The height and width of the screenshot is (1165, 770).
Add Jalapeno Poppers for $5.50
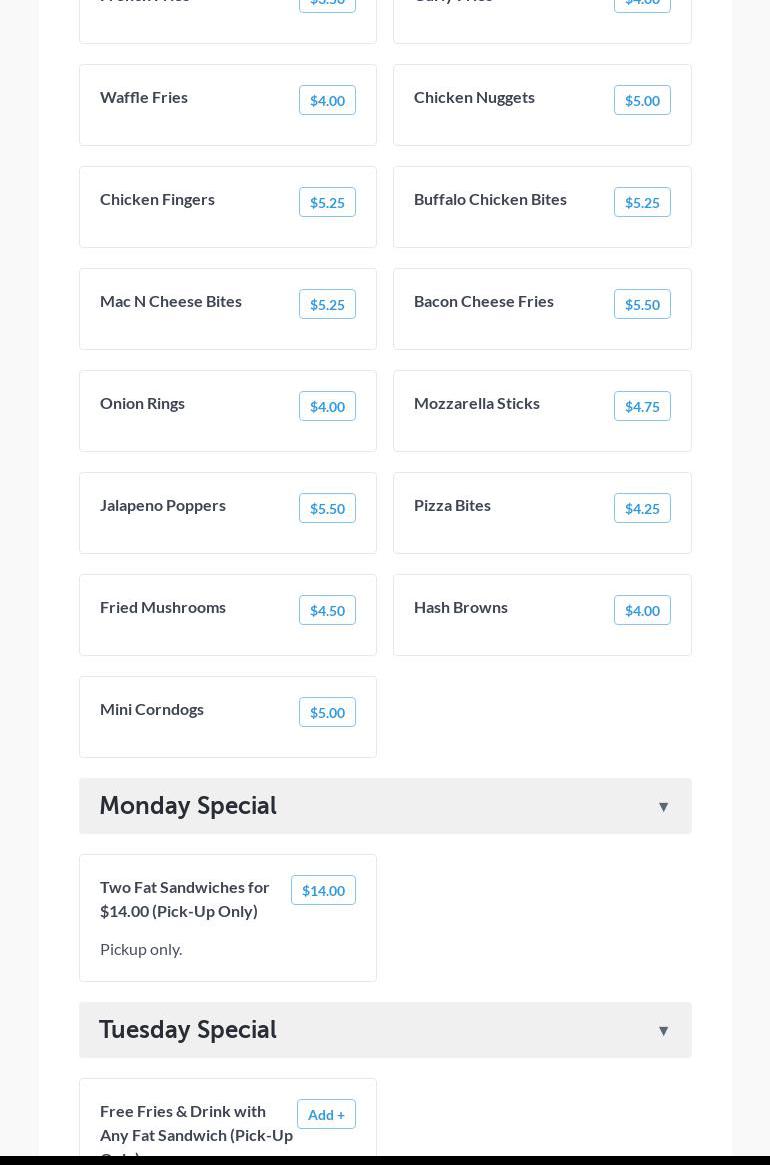(327, 509)
